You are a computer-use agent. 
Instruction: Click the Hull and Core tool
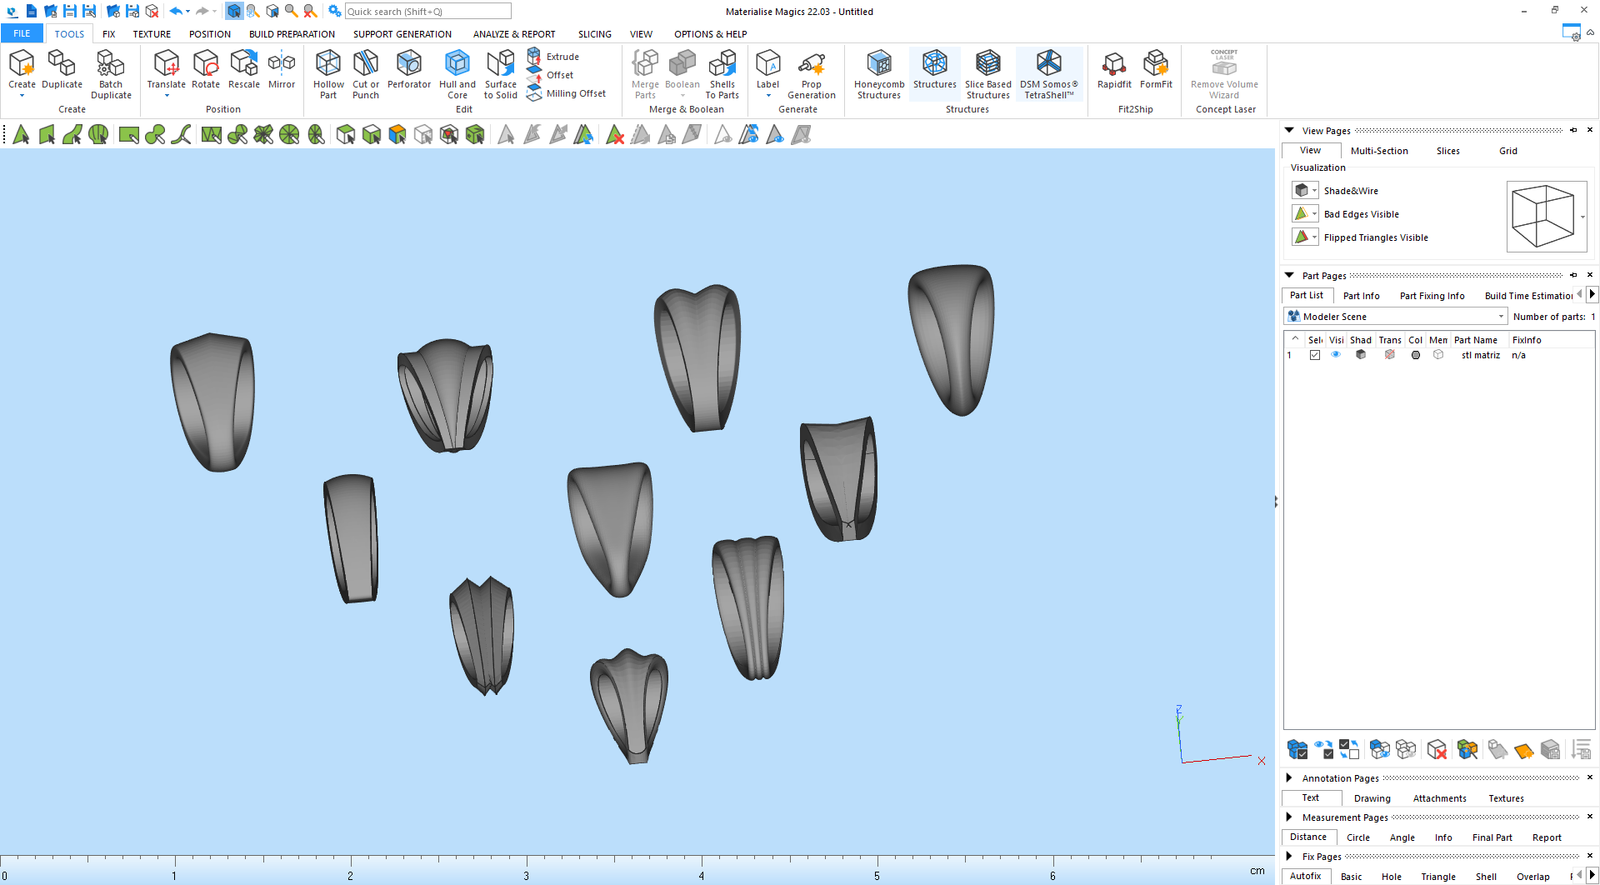point(457,74)
